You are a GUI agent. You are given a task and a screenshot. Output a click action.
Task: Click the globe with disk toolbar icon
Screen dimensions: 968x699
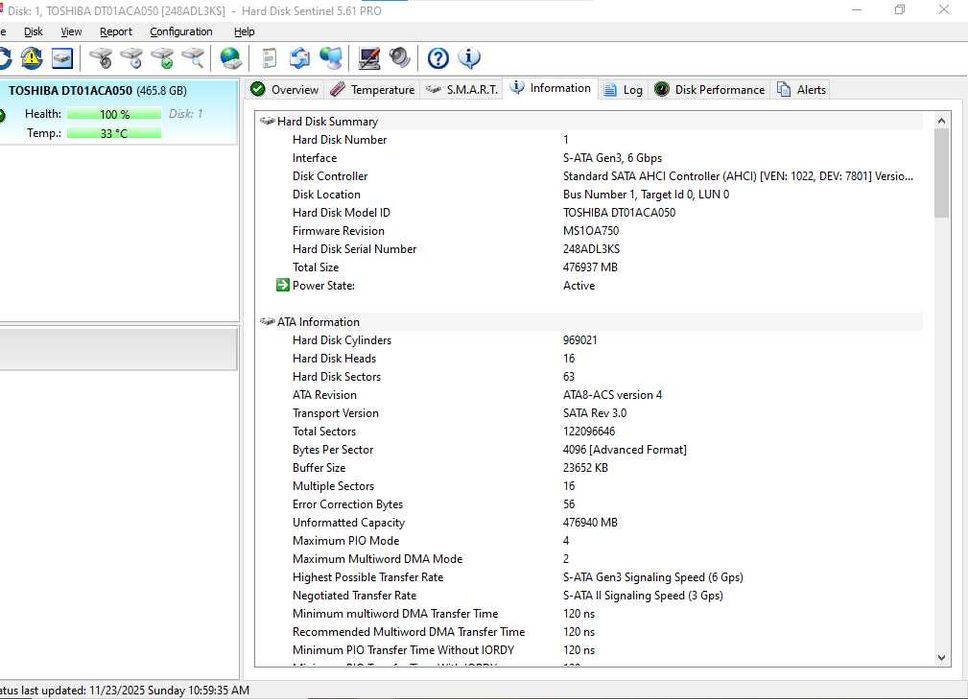[x=231, y=58]
